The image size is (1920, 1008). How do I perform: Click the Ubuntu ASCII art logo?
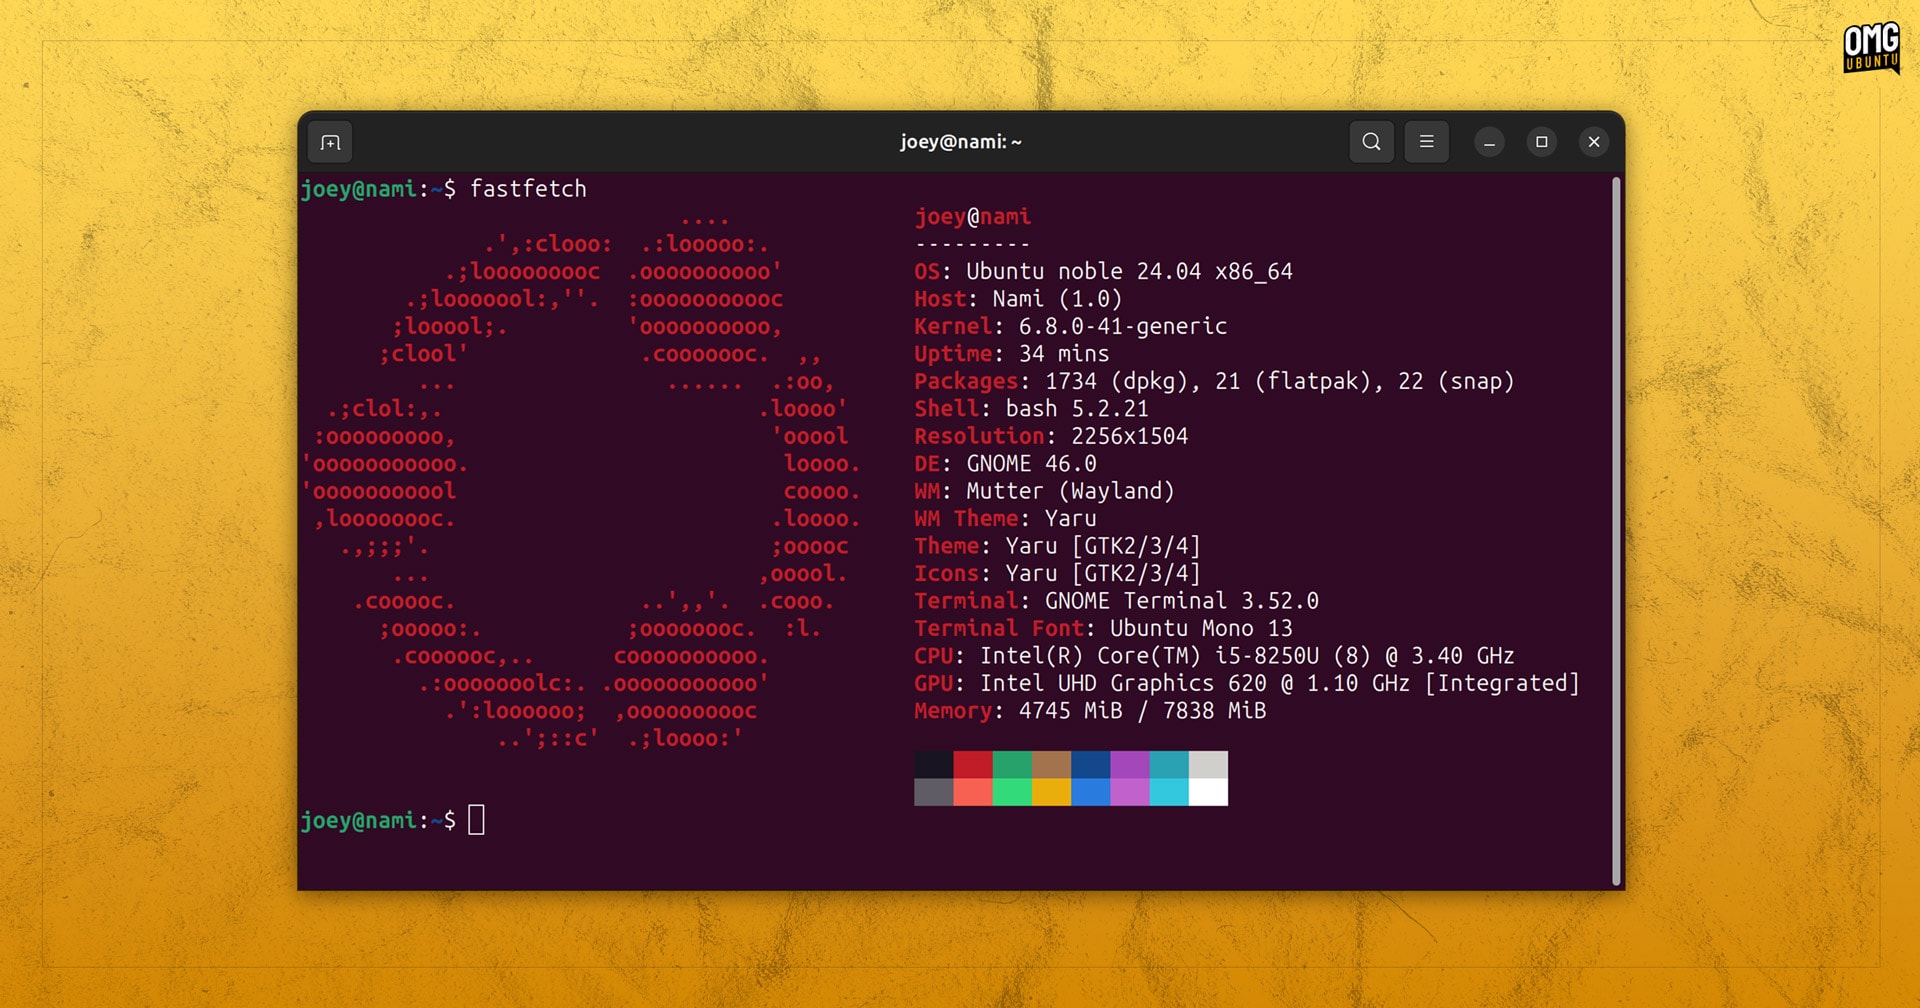[581, 480]
